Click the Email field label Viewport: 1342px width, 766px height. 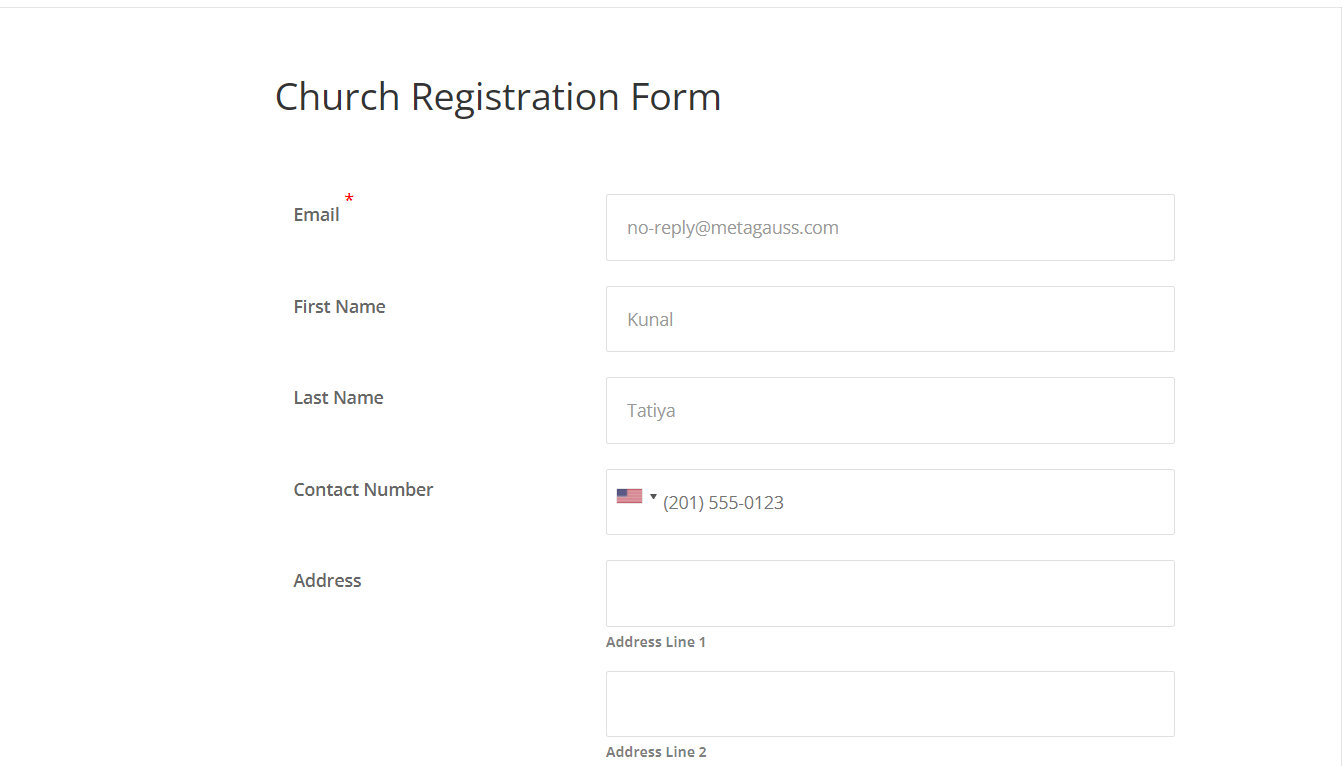coord(316,215)
